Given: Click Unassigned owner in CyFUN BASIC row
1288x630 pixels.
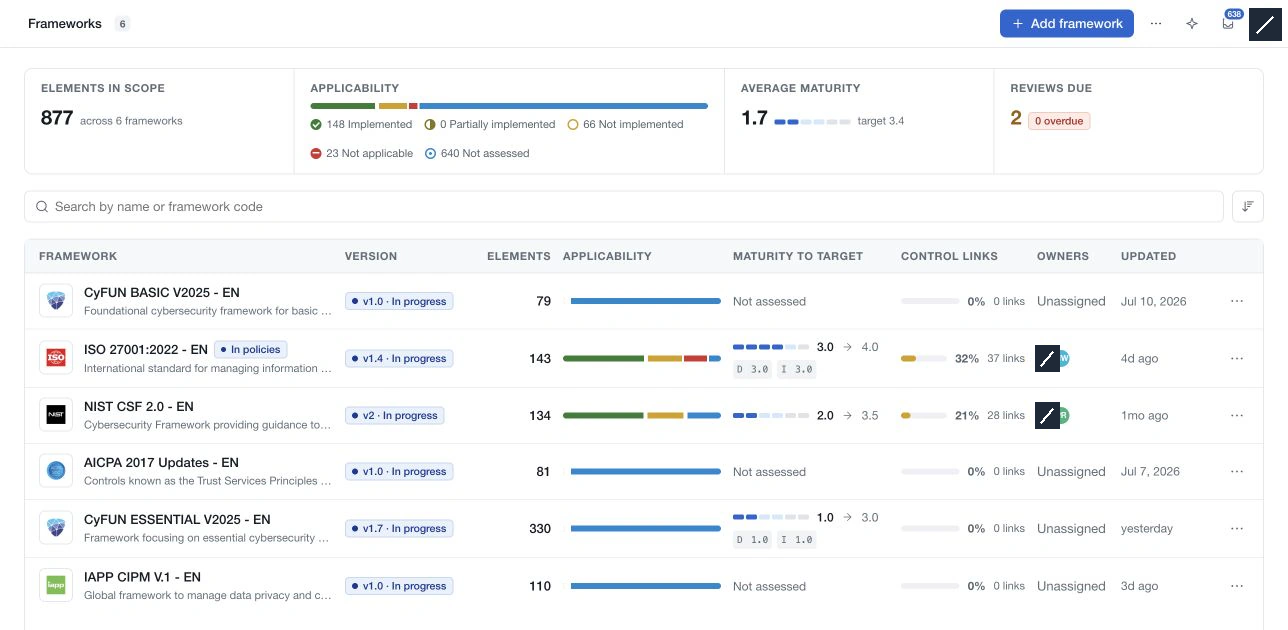Looking at the screenshot, I should (x=1071, y=301).
